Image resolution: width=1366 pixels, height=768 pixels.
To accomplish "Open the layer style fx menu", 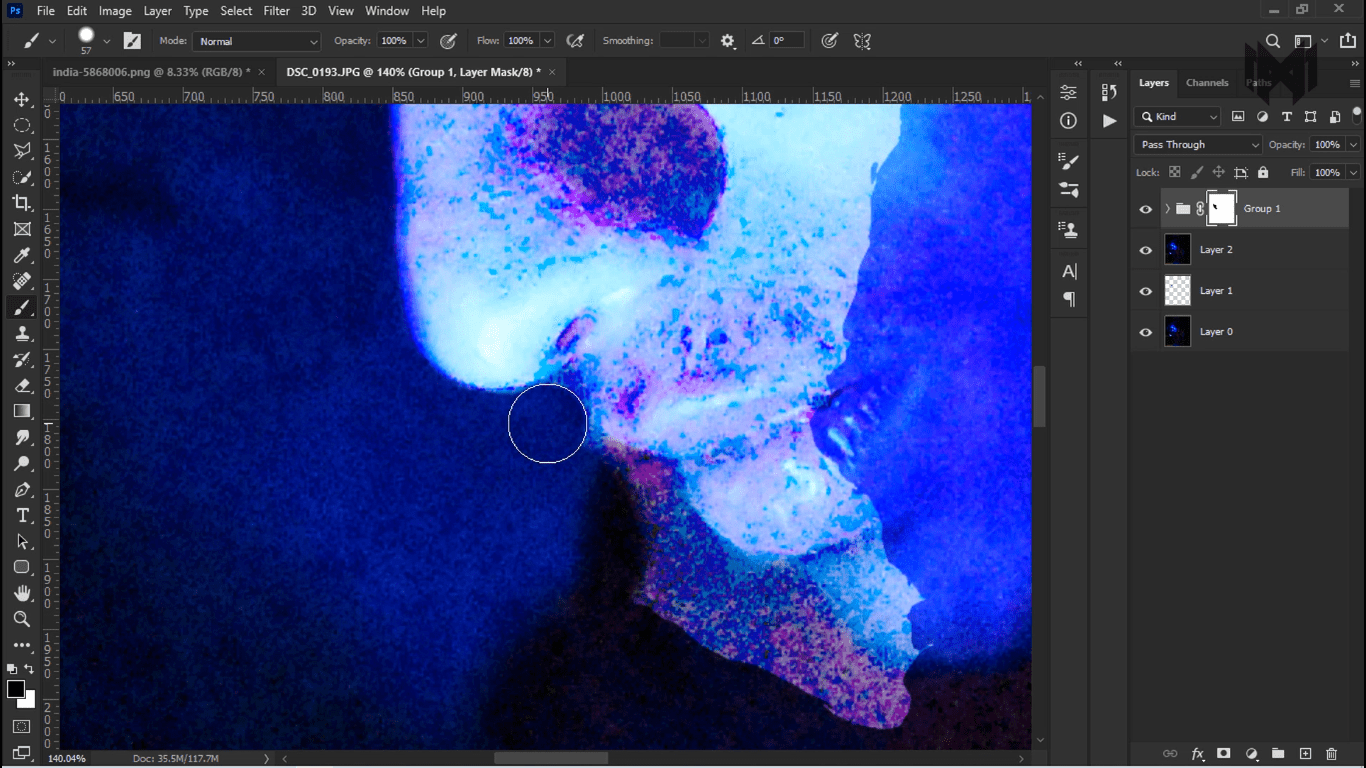I will click(x=1197, y=753).
